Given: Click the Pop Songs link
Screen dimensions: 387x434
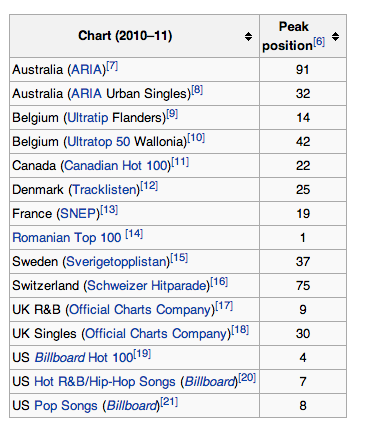Looking at the screenshot, I should (66, 406).
